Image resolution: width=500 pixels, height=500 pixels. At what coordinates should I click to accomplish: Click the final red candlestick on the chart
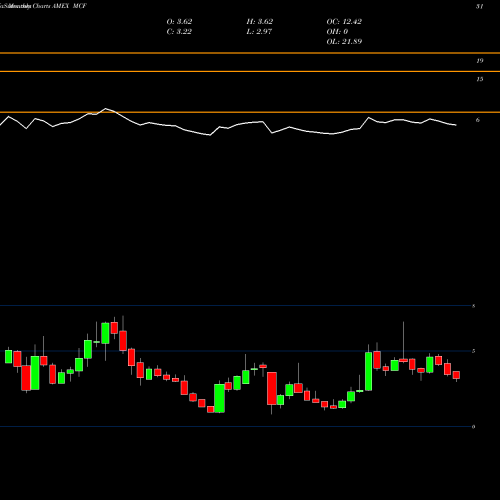tap(456, 375)
